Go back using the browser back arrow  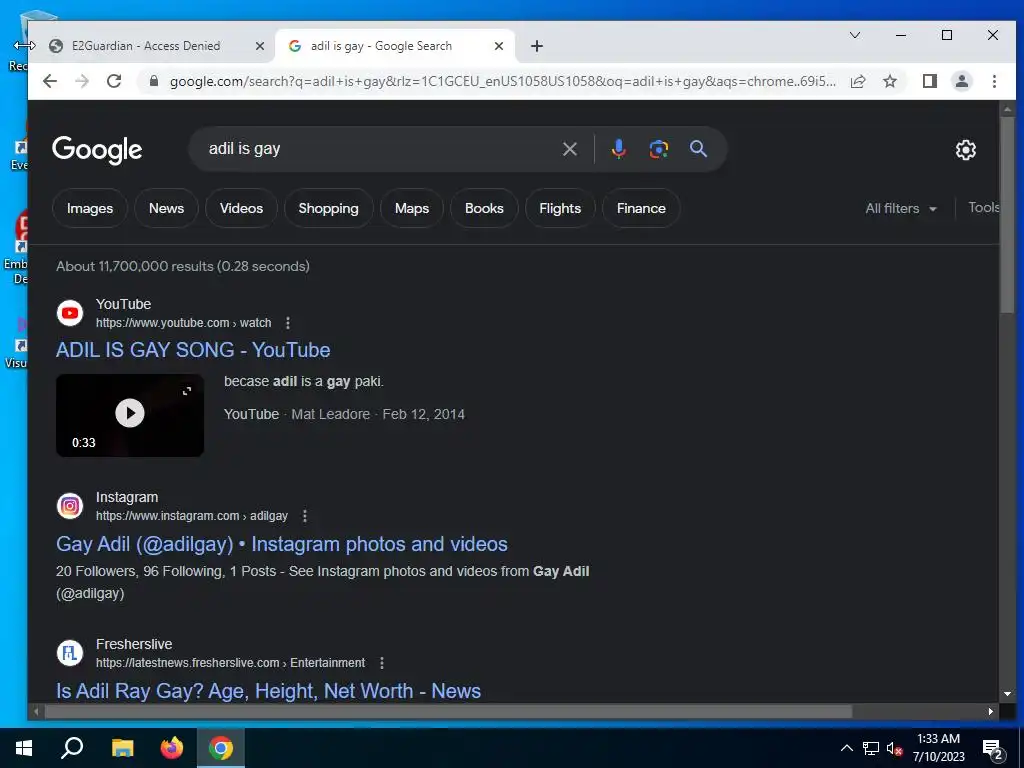50,81
